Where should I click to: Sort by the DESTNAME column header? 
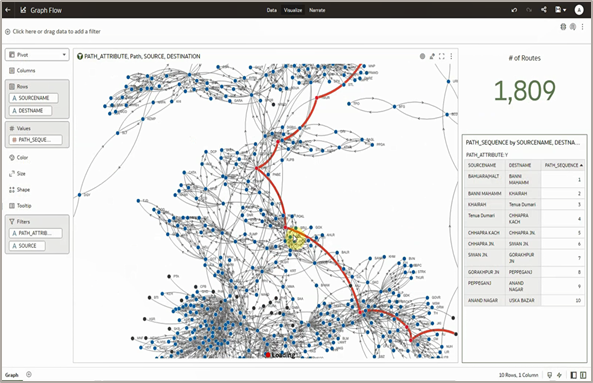[523, 165]
